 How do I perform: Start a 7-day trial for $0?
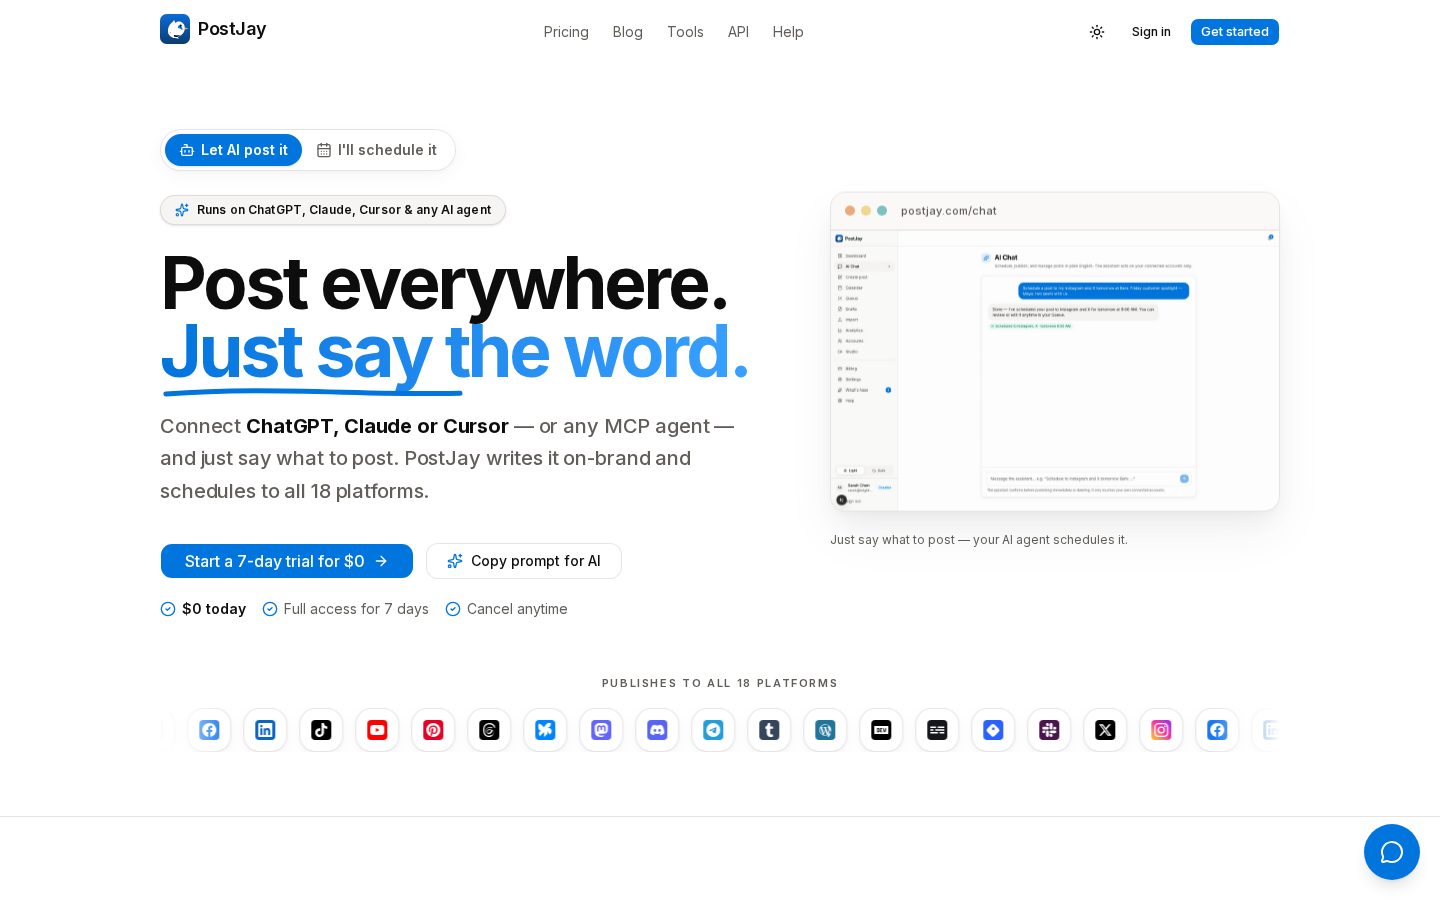pos(287,561)
